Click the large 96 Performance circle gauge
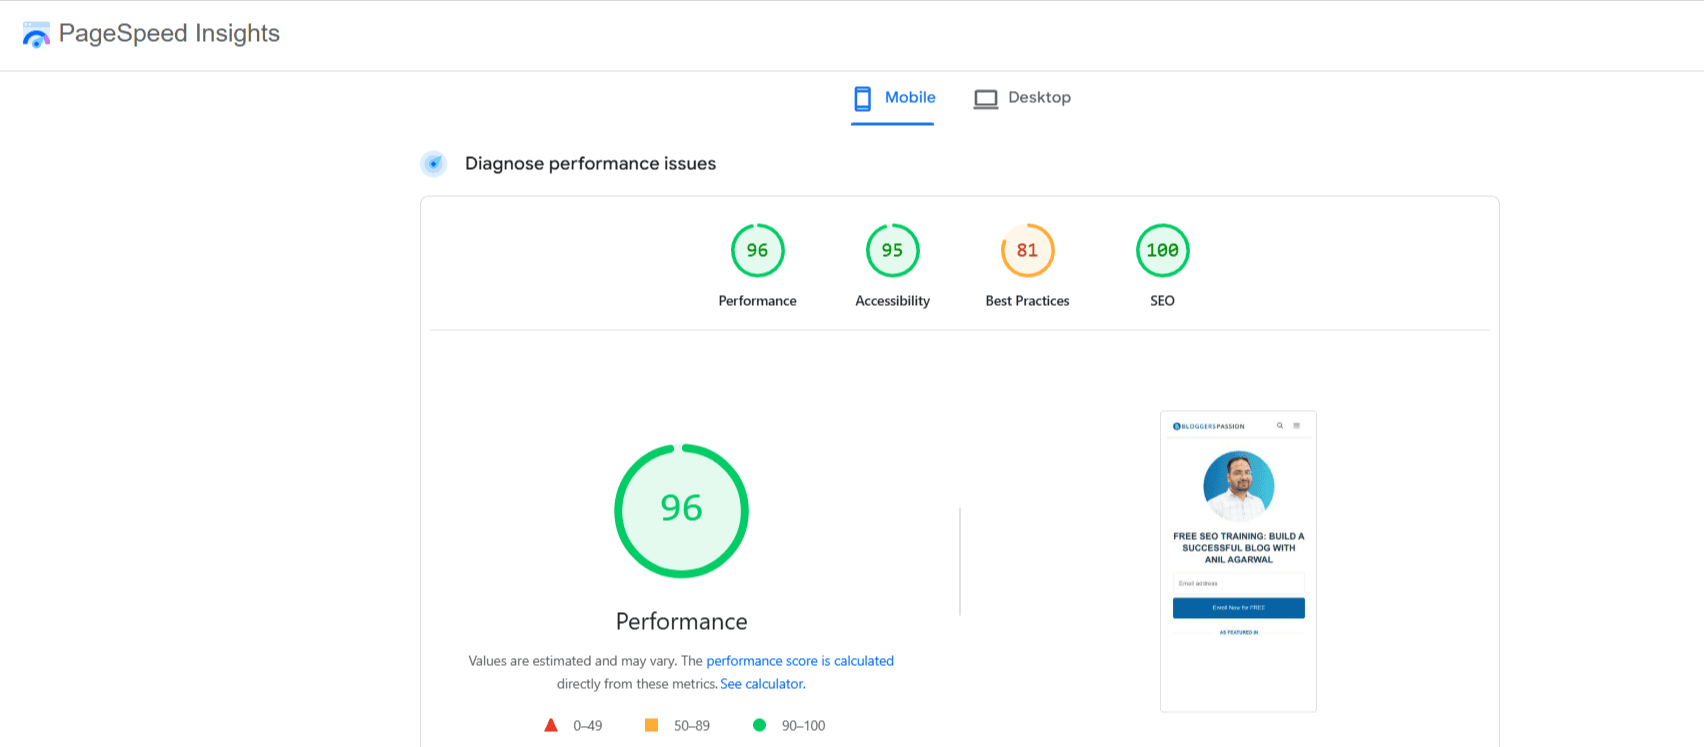 681,510
